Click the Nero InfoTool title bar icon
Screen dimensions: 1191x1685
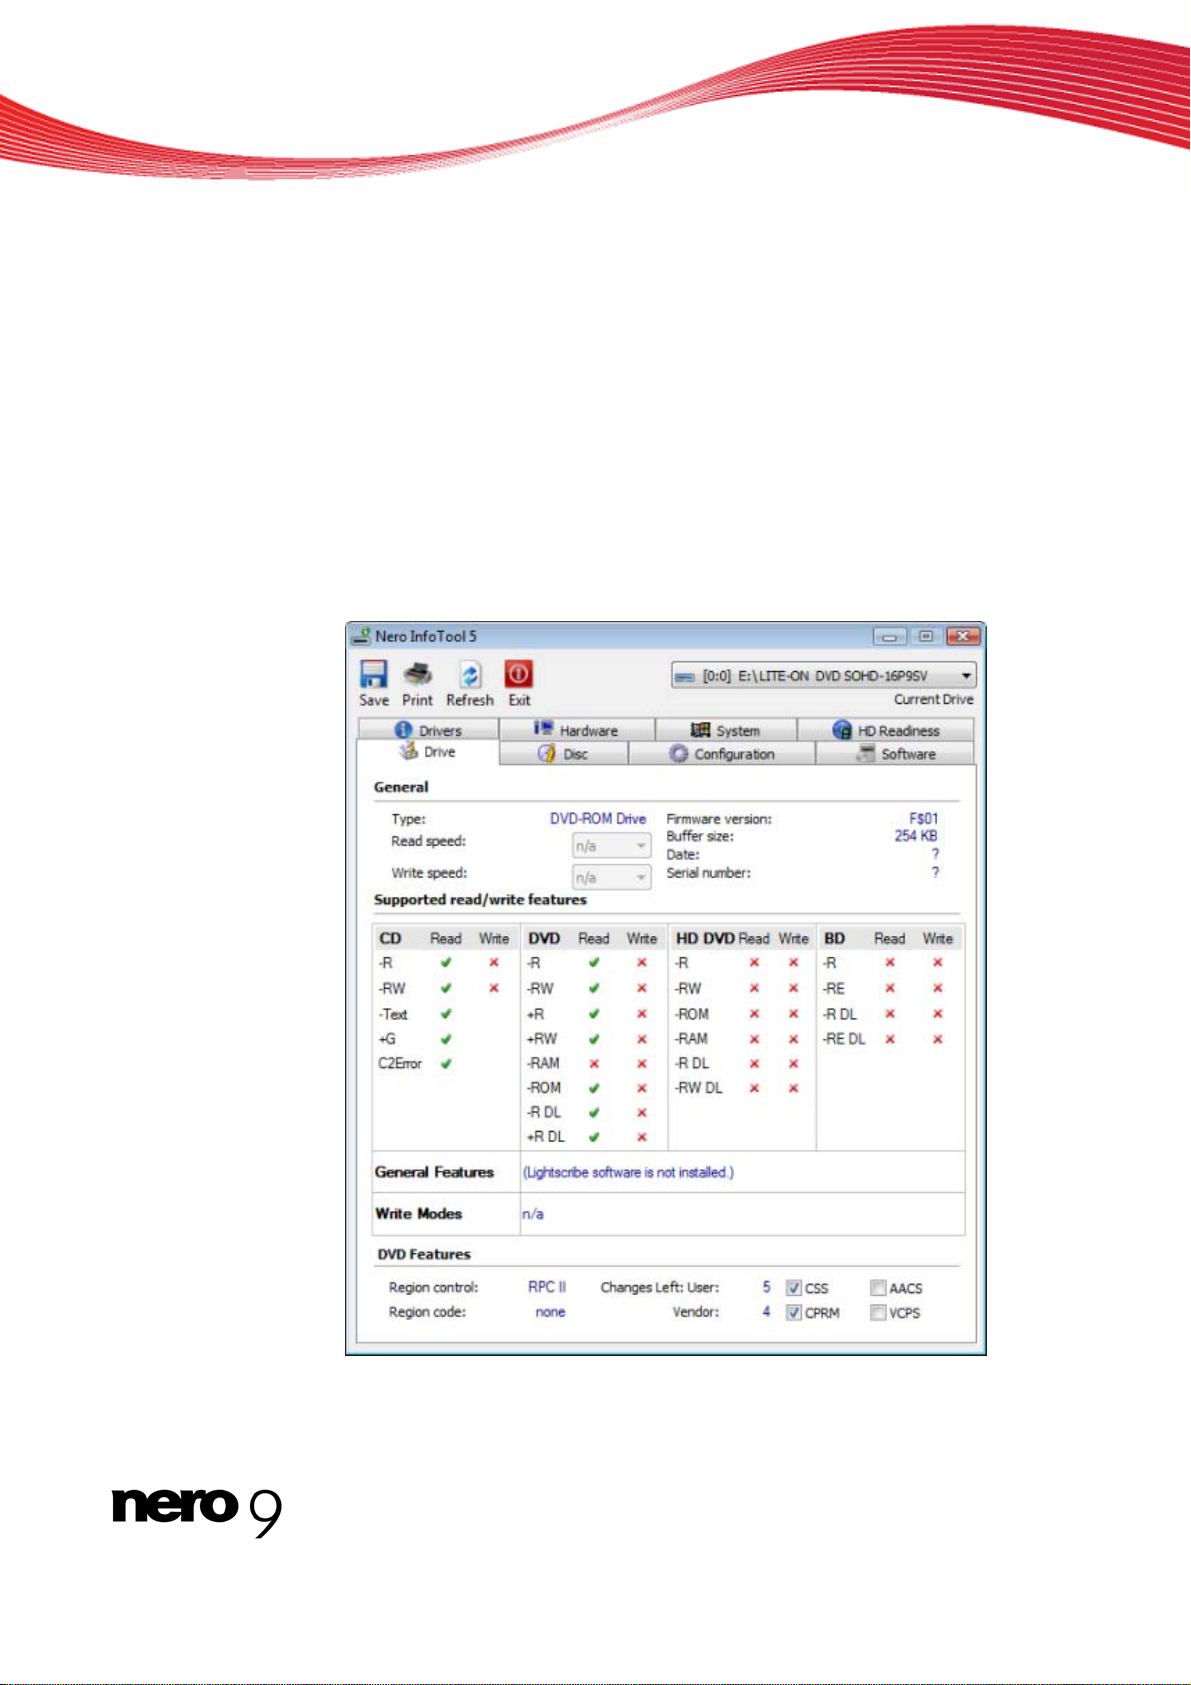coord(361,636)
